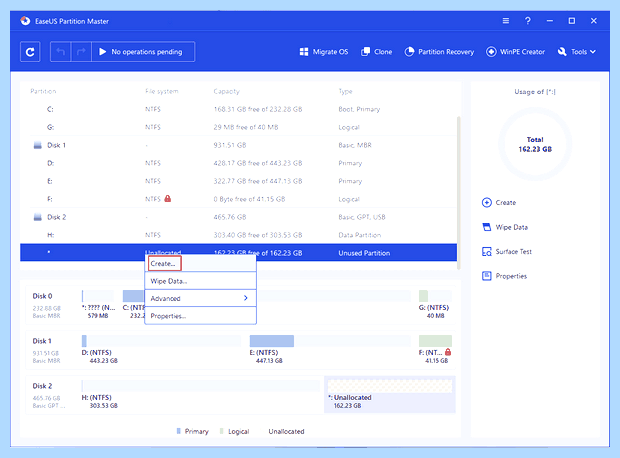This screenshot has width=620, height=458.
Task: Open the Clone tool
Action: click(376, 52)
